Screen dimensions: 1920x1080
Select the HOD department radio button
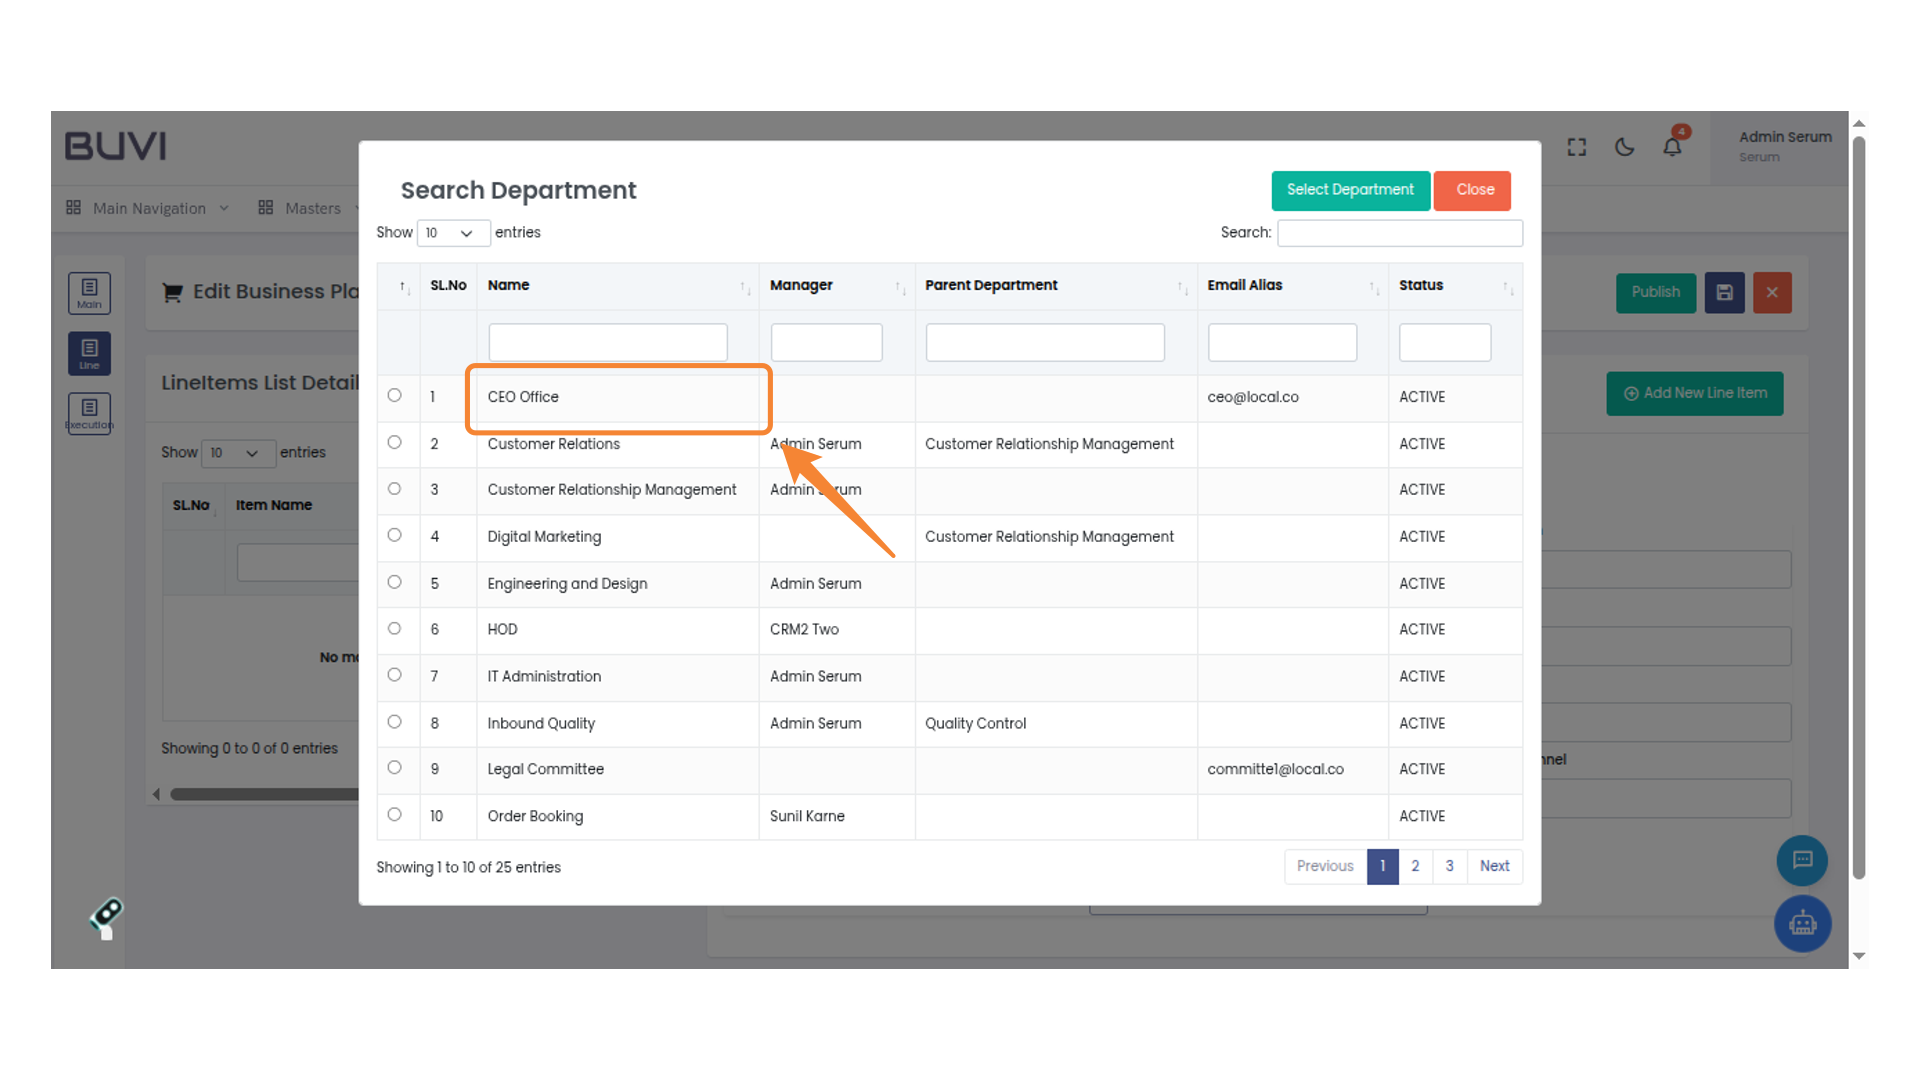pos(395,629)
